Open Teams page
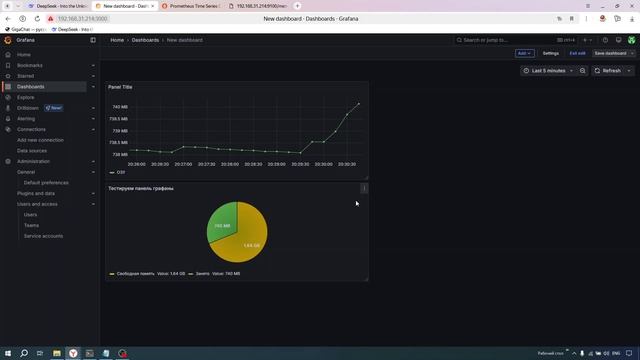 click(x=31, y=225)
